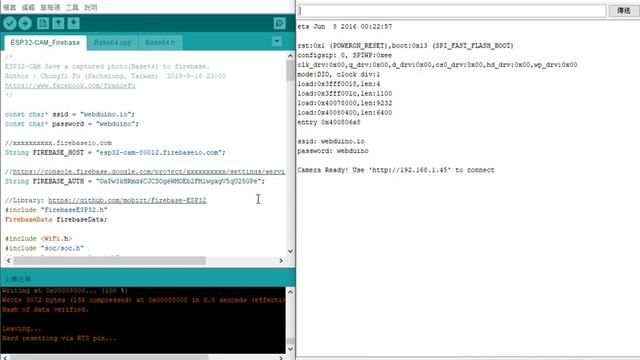Click the 傳送 send button in Serial Monitor
This screenshot has width=640, height=360.
click(624, 11)
